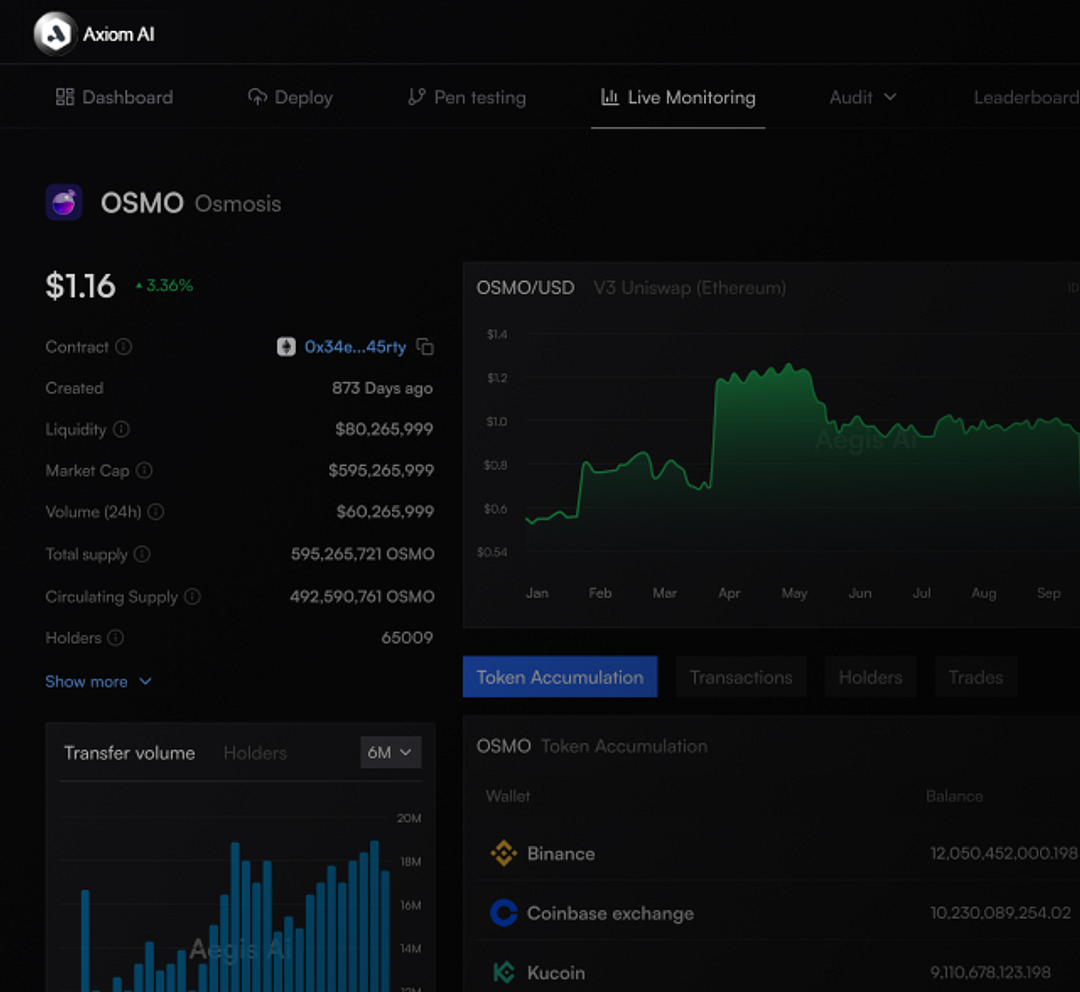Screen dimensions: 1080x992
Task: Select the Live Monitoring tab
Action: point(678,97)
